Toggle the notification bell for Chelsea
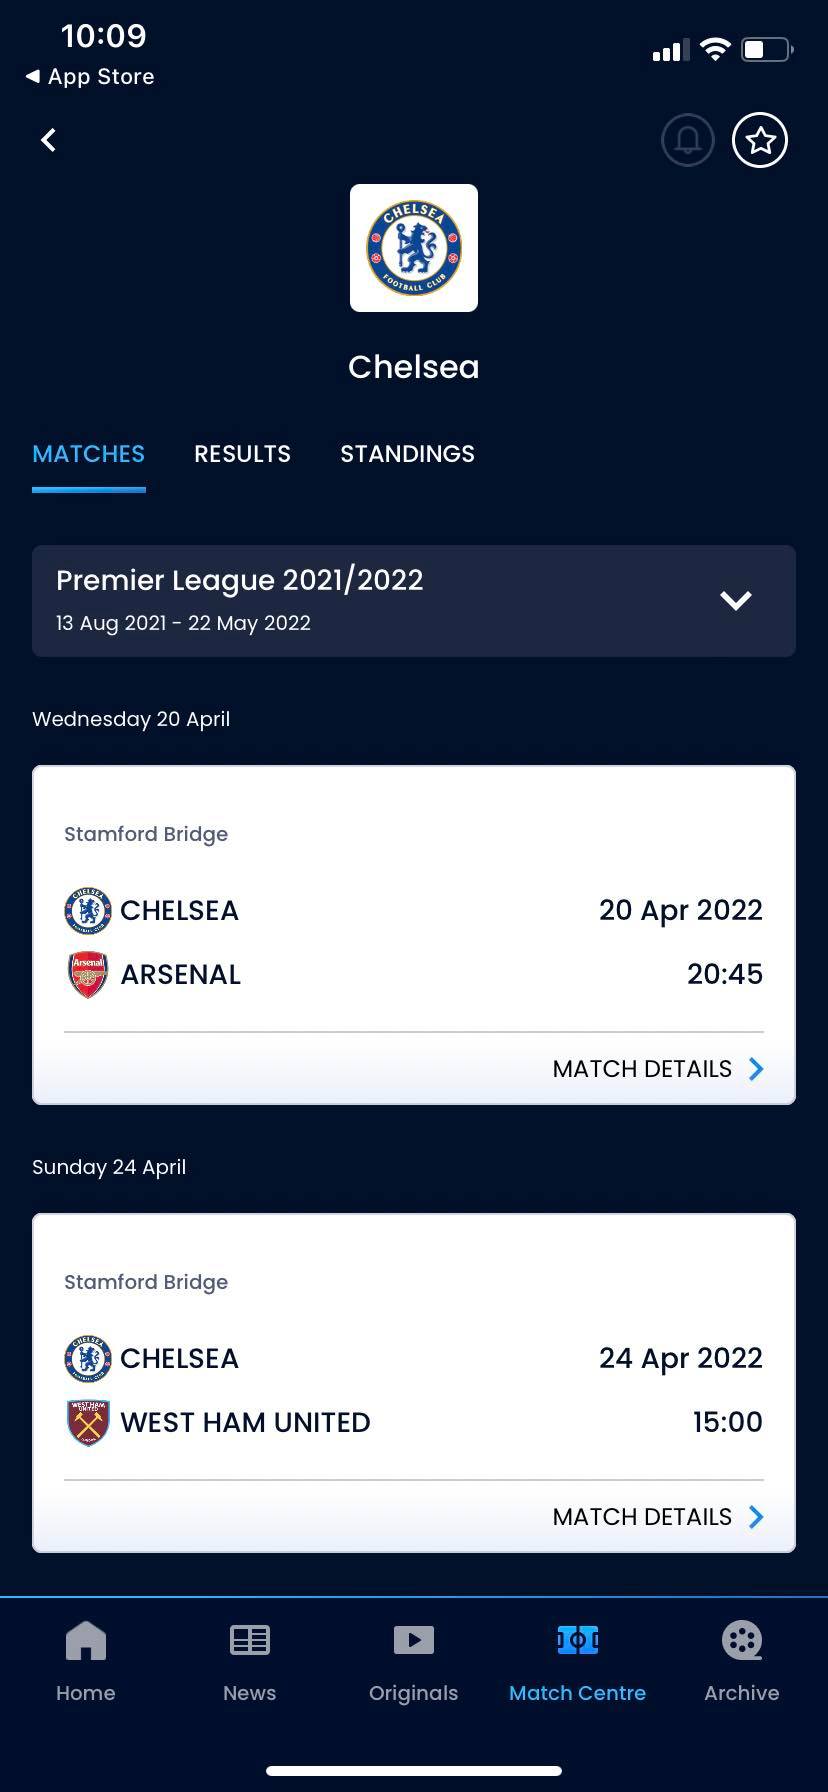828x1792 pixels. click(688, 140)
